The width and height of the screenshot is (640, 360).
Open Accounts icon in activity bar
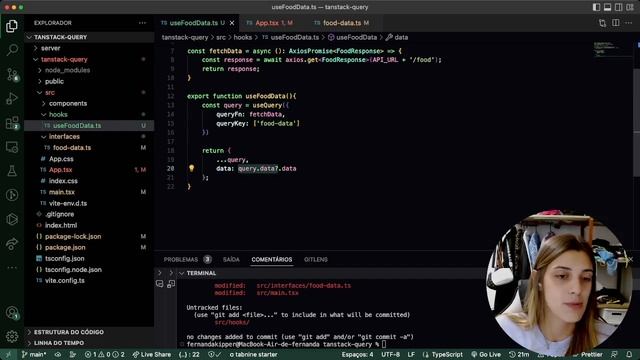12,313
